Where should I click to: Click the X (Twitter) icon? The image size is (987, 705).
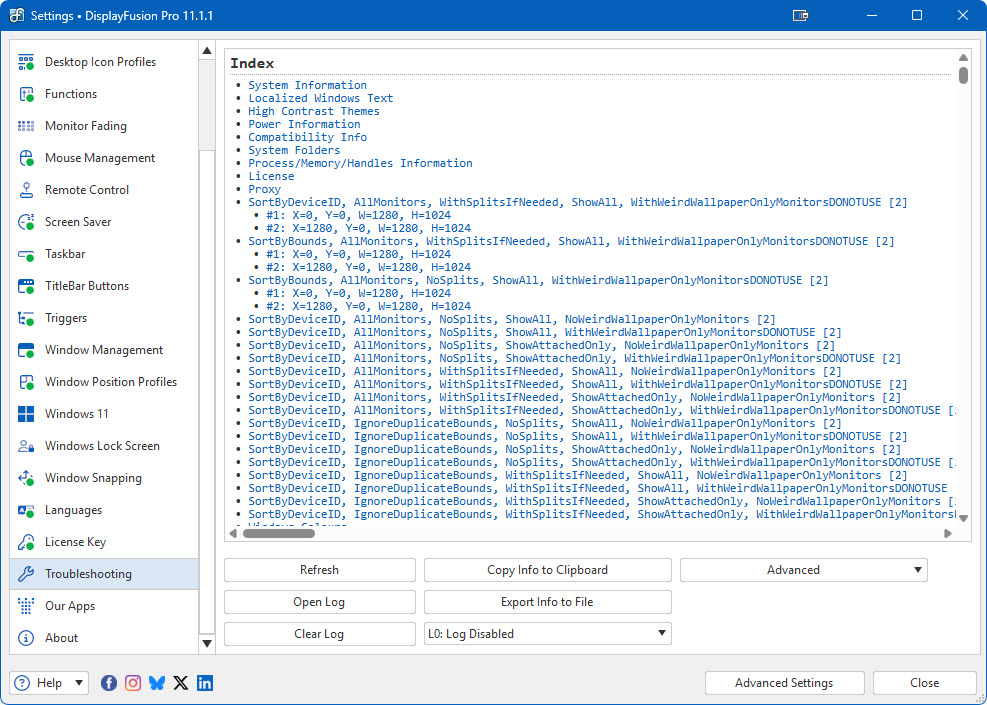pyautogui.click(x=181, y=683)
